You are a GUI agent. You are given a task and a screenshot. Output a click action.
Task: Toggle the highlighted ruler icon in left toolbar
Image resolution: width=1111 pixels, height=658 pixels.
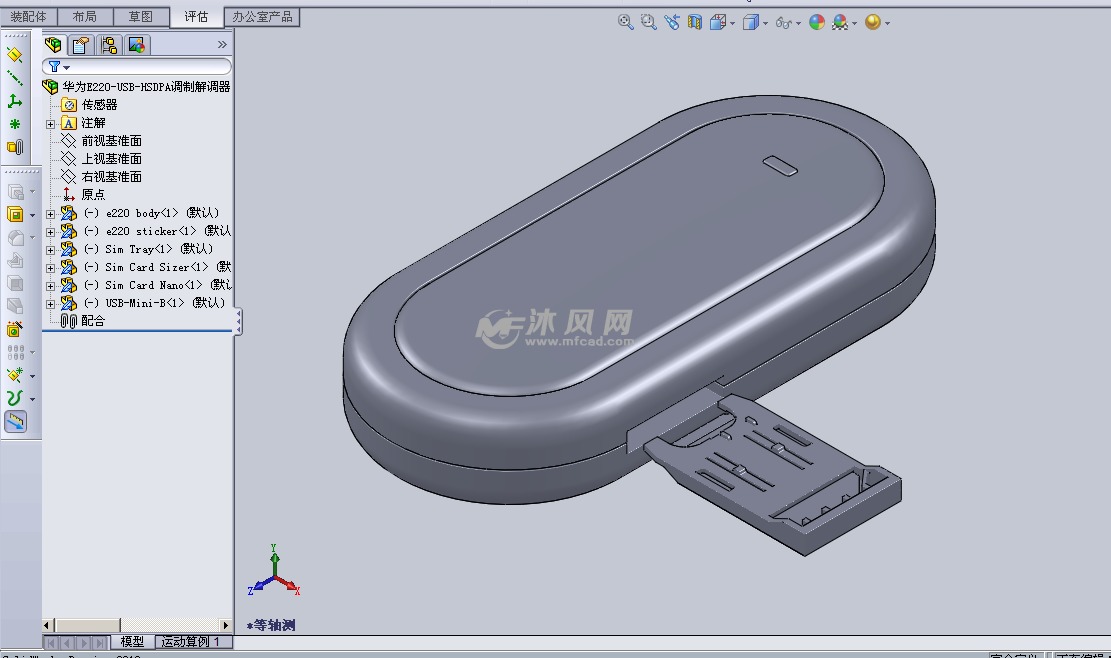click(16, 421)
